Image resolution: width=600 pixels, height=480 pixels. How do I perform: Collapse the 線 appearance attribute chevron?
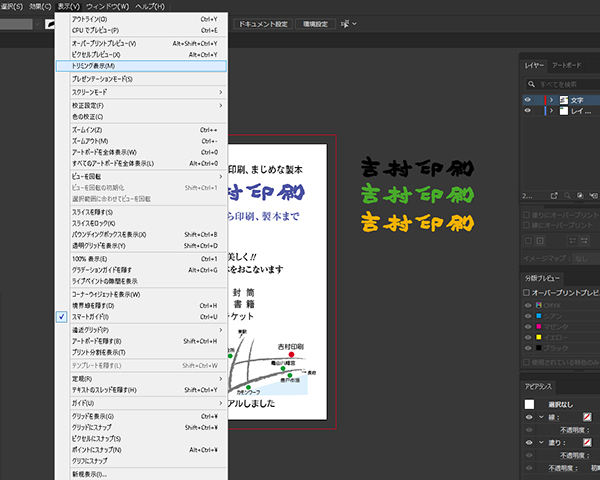(541, 417)
